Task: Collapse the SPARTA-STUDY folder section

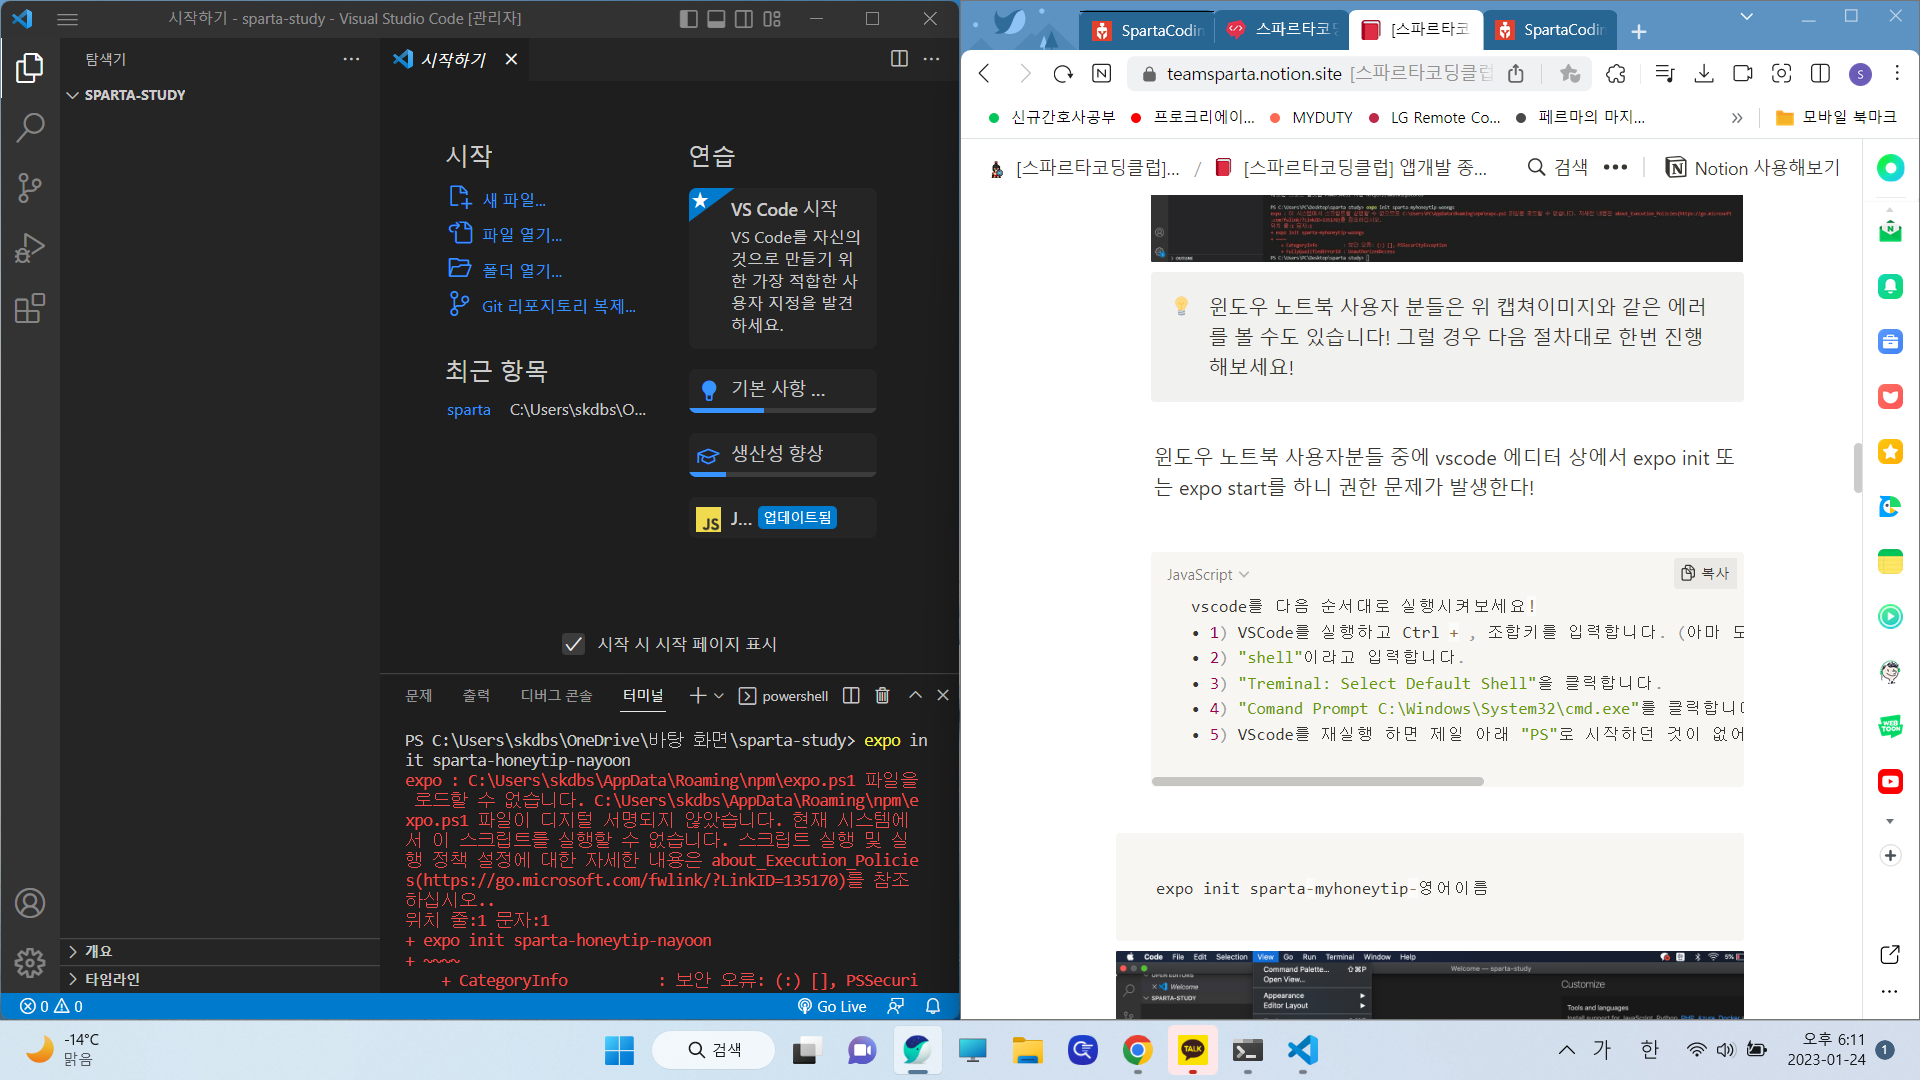Action: [x=219, y=95]
